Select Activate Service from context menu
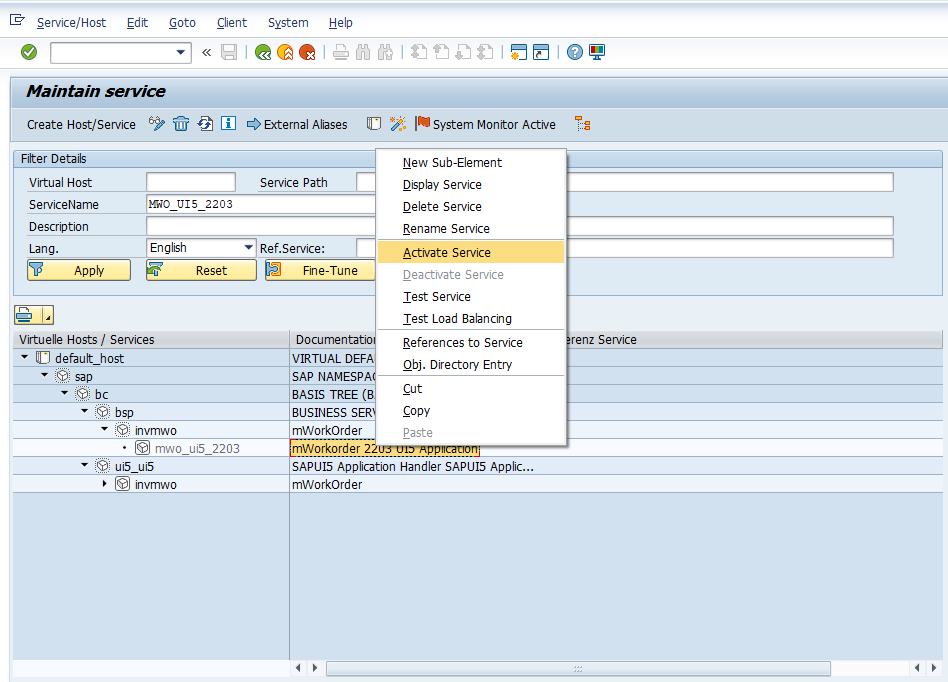 coord(446,253)
